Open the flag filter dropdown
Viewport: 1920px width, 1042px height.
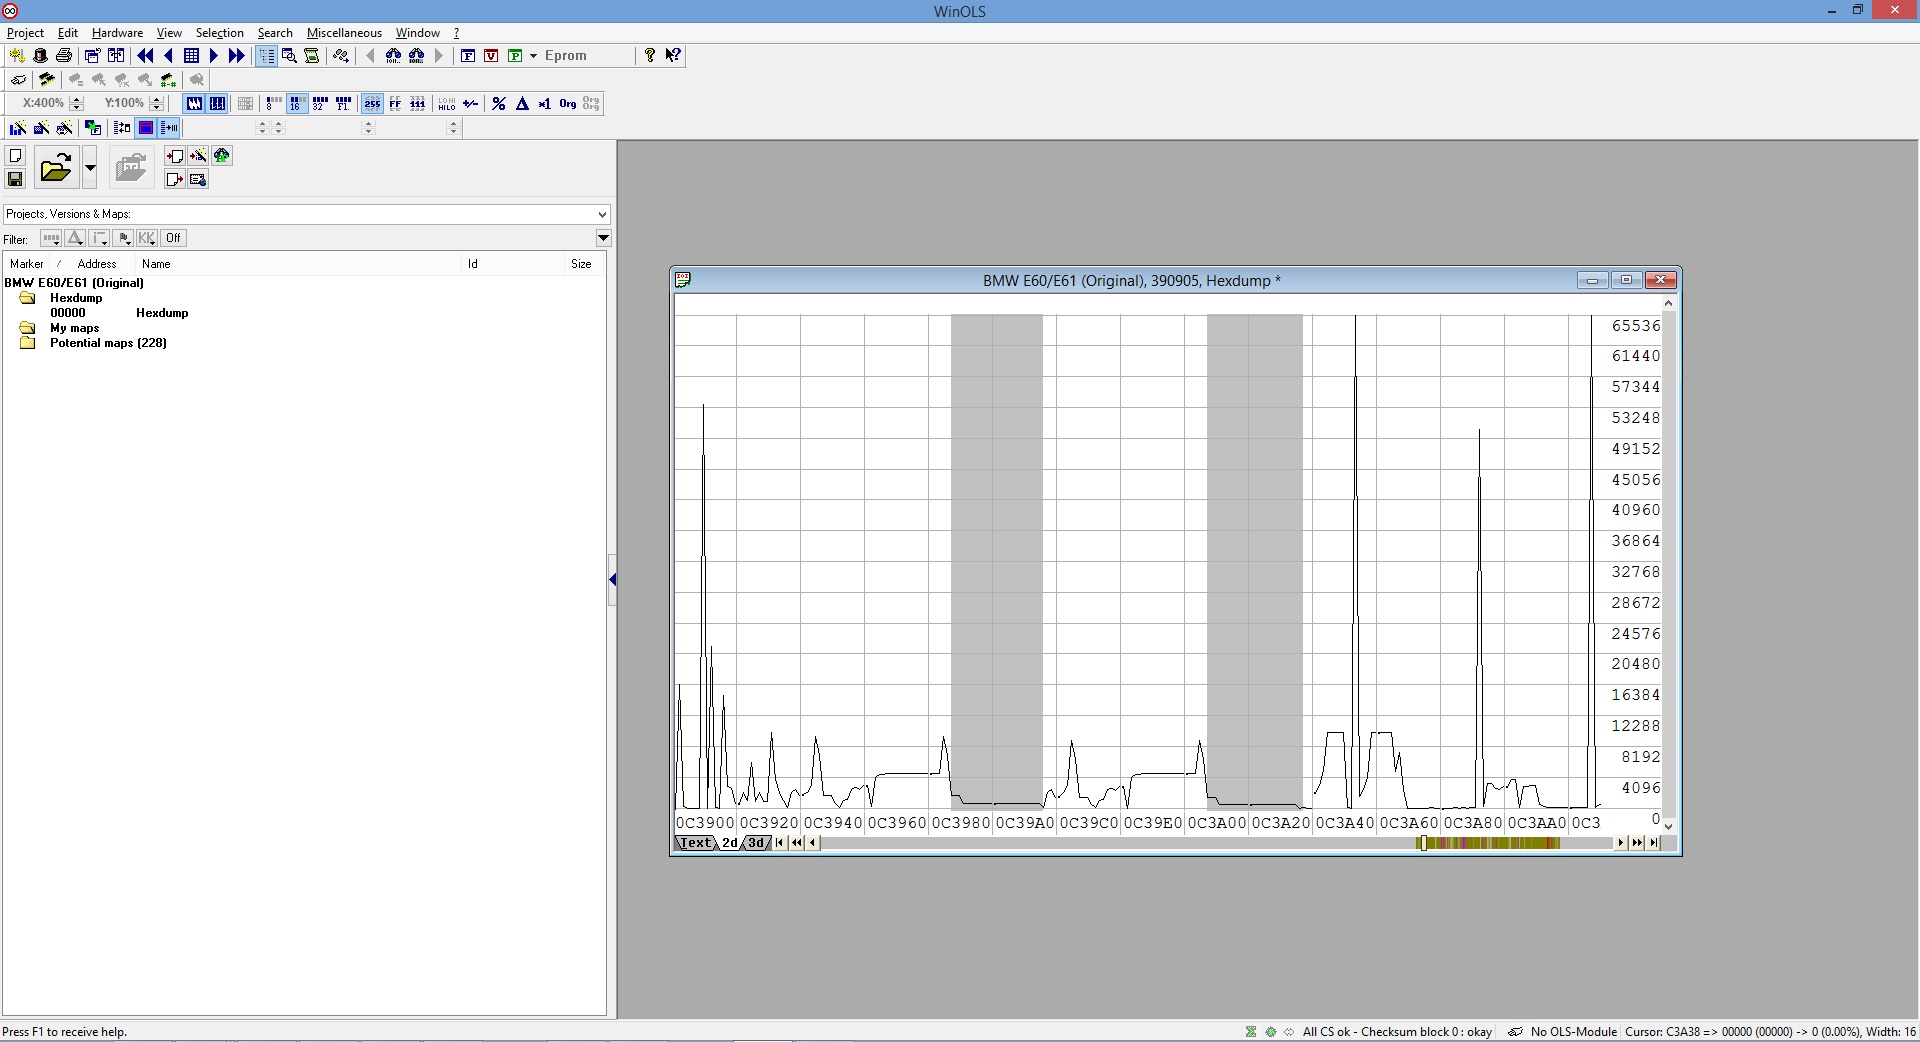pos(123,238)
